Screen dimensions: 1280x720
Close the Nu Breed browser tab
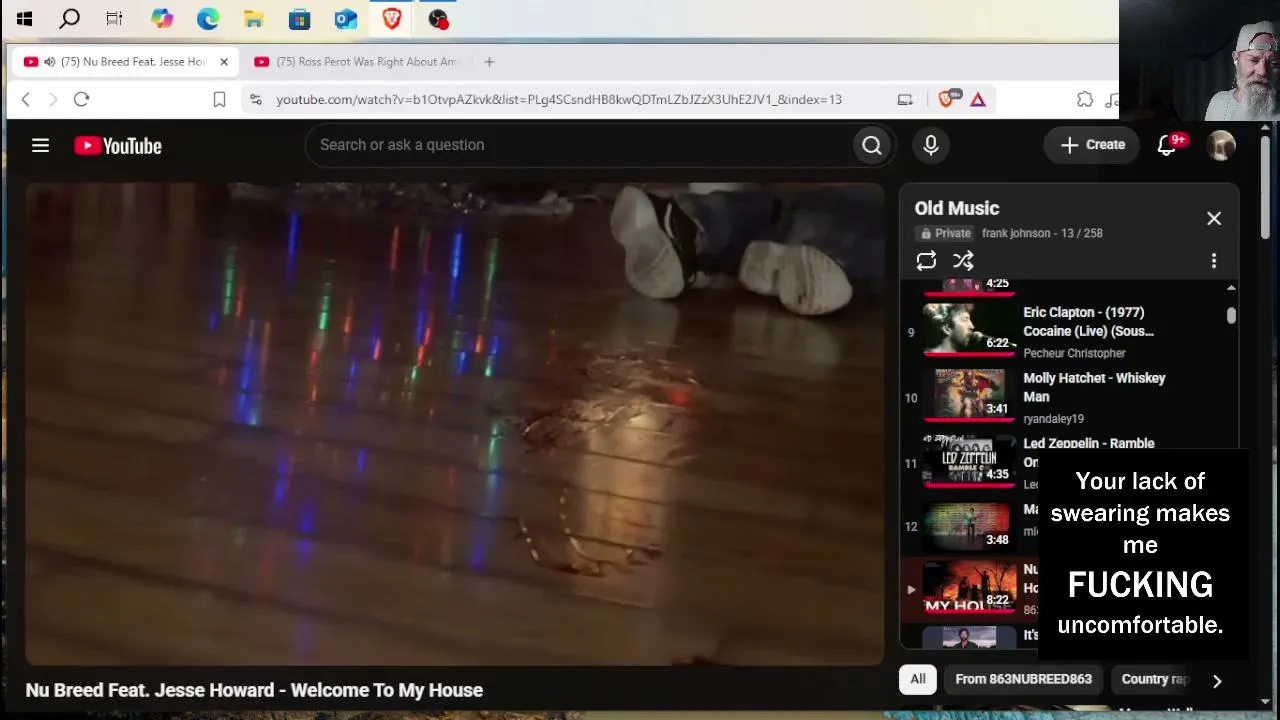click(224, 62)
